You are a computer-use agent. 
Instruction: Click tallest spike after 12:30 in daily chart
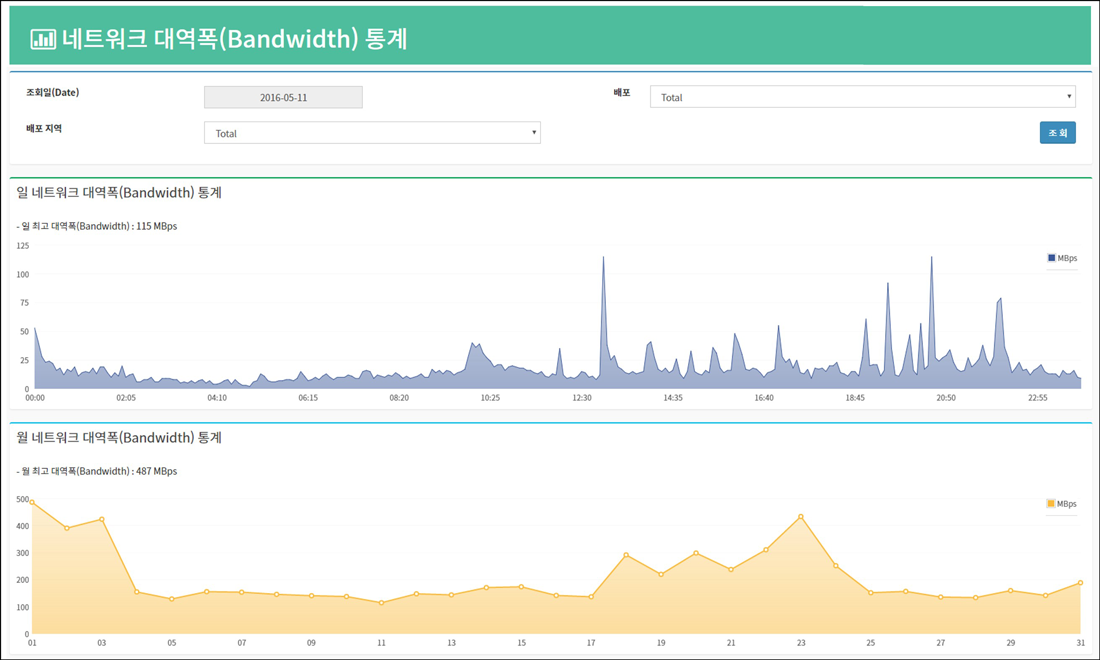click(x=603, y=258)
